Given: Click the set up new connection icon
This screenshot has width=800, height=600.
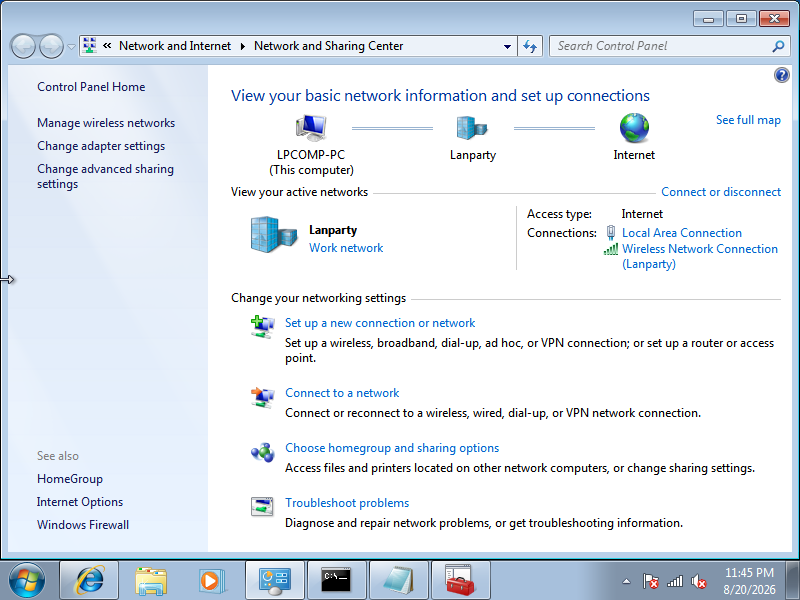Looking at the screenshot, I should click(x=262, y=327).
